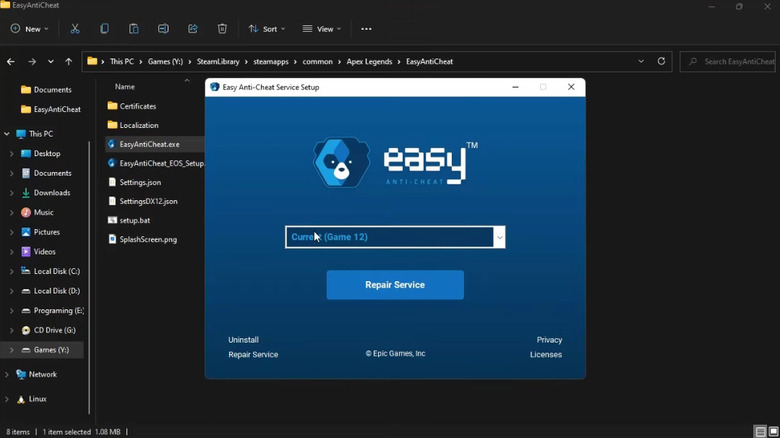
Task: Open the Privacy link
Action: [x=549, y=340]
